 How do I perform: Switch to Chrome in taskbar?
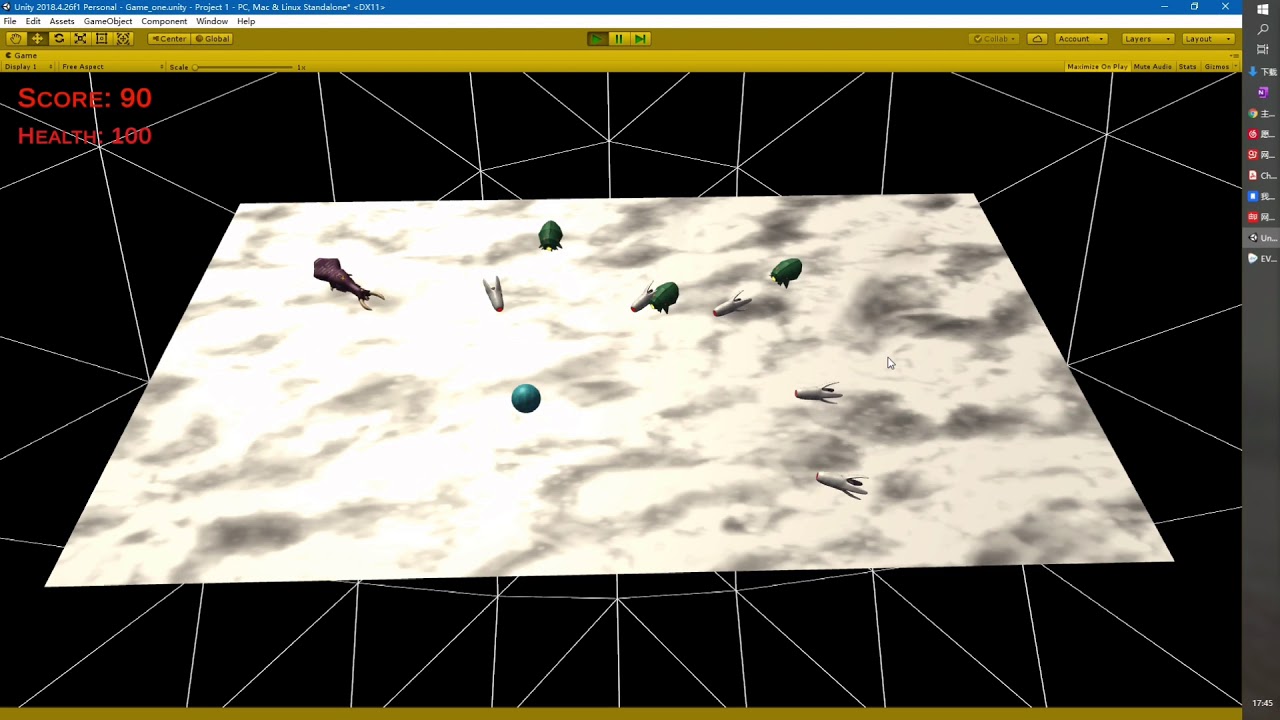tap(1262, 114)
